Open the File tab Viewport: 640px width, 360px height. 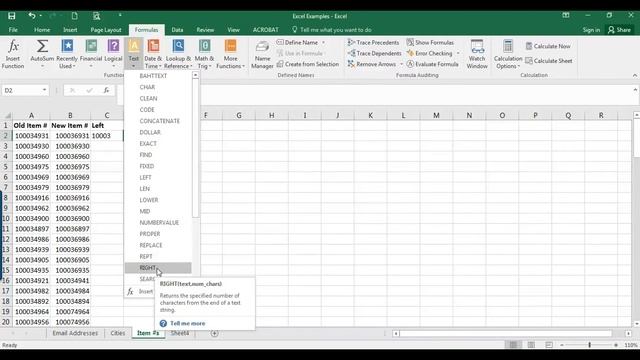tap(13, 30)
